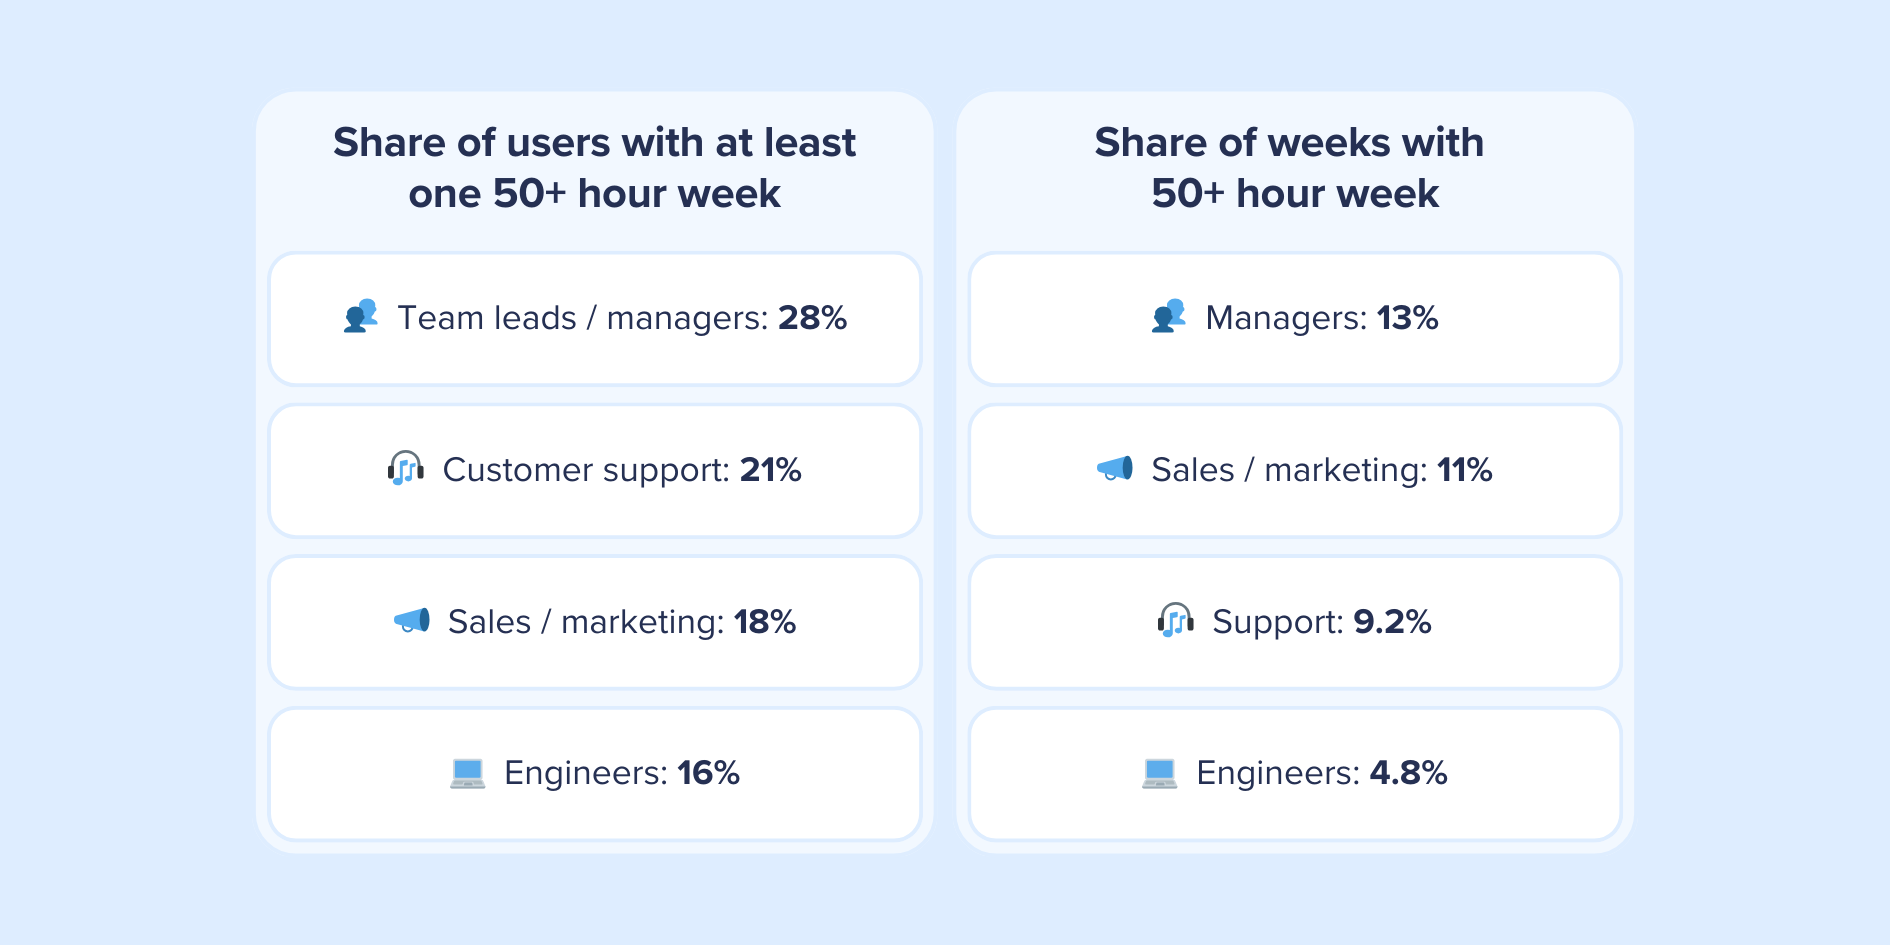The height and width of the screenshot is (945, 1890).
Task: Click the headset icon next to Support 9.2%
Action: [x=1175, y=621]
